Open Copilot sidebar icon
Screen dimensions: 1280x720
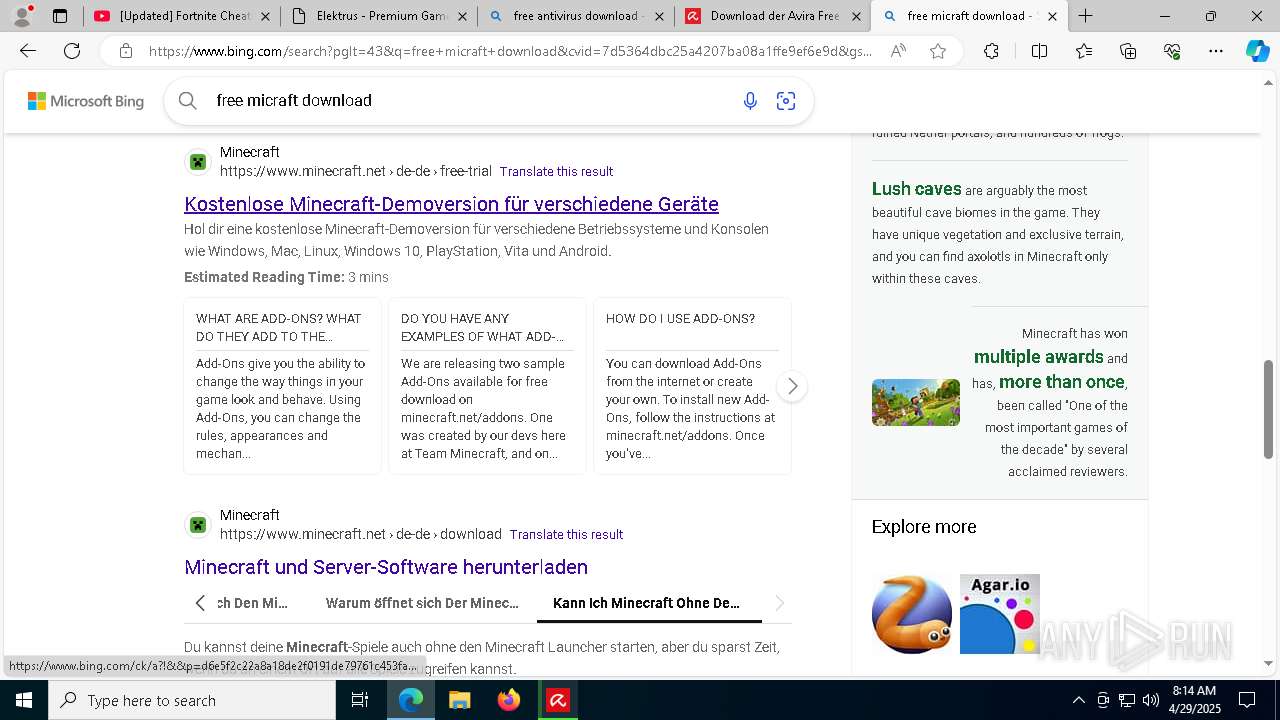1257,51
